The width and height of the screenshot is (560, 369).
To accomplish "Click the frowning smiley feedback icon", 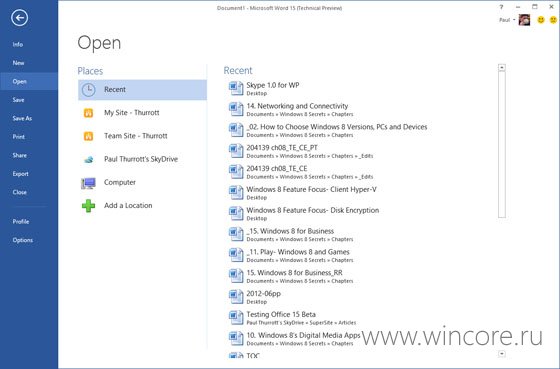I will pos(553,20).
